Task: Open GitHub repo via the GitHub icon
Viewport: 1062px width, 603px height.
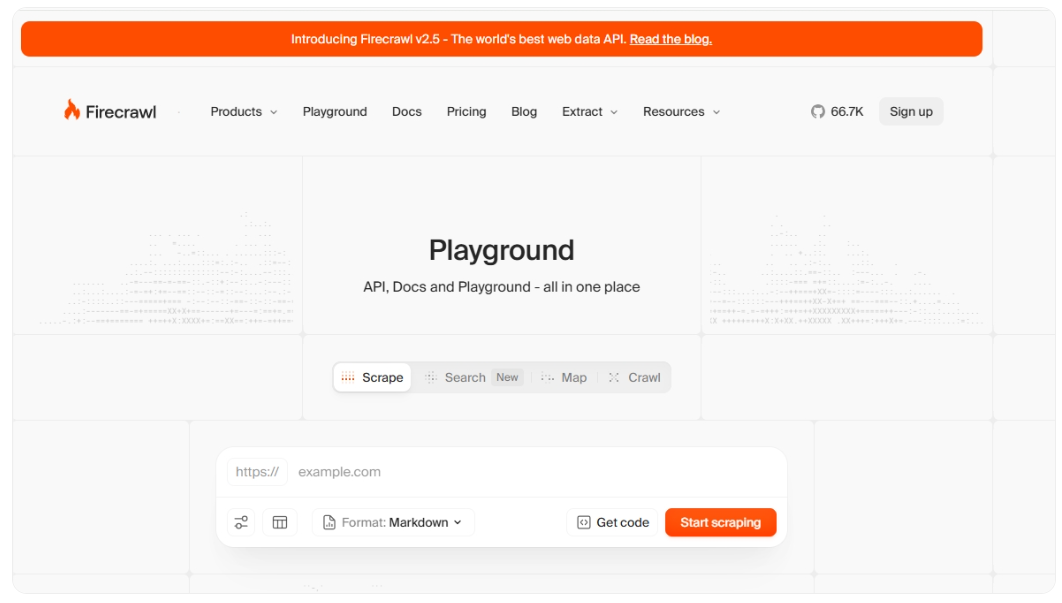Action: (x=818, y=111)
